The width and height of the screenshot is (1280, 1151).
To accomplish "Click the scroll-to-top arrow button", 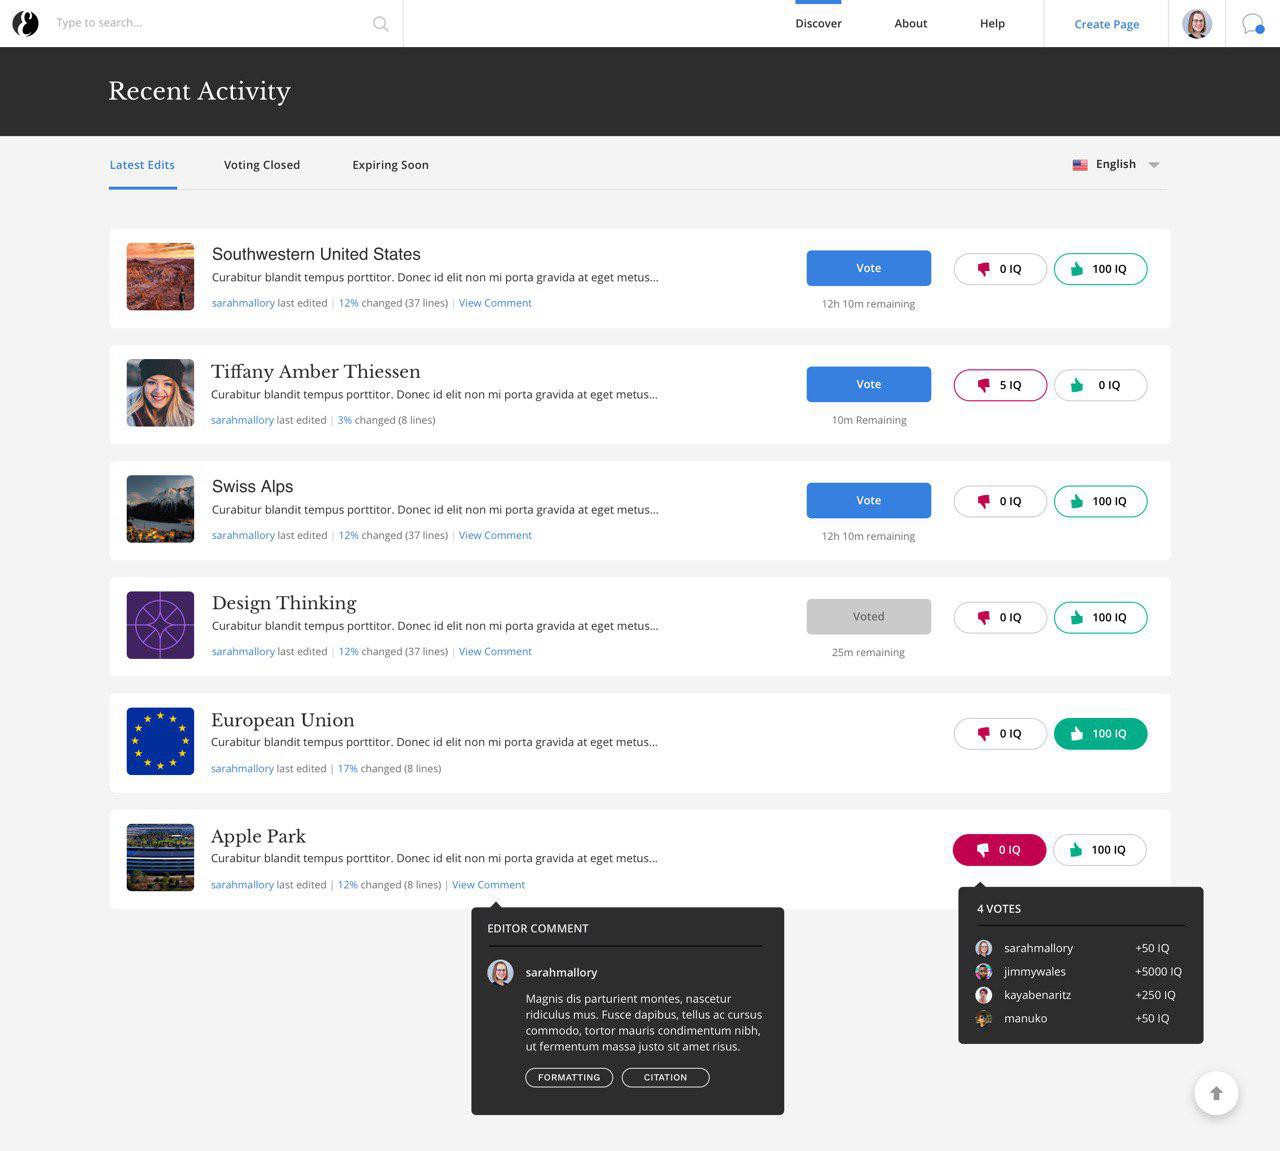I will coord(1216,1093).
